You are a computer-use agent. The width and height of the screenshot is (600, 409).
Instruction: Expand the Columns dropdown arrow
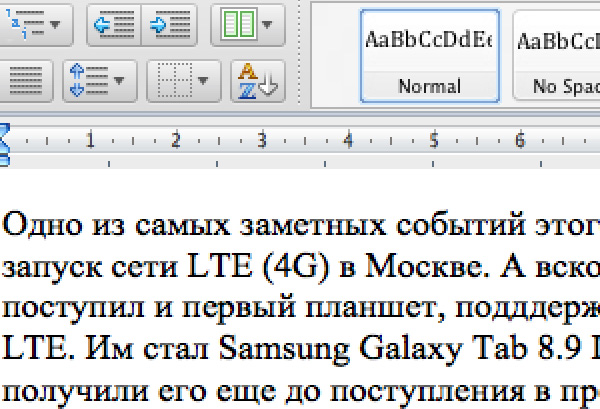[x=267, y=25]
